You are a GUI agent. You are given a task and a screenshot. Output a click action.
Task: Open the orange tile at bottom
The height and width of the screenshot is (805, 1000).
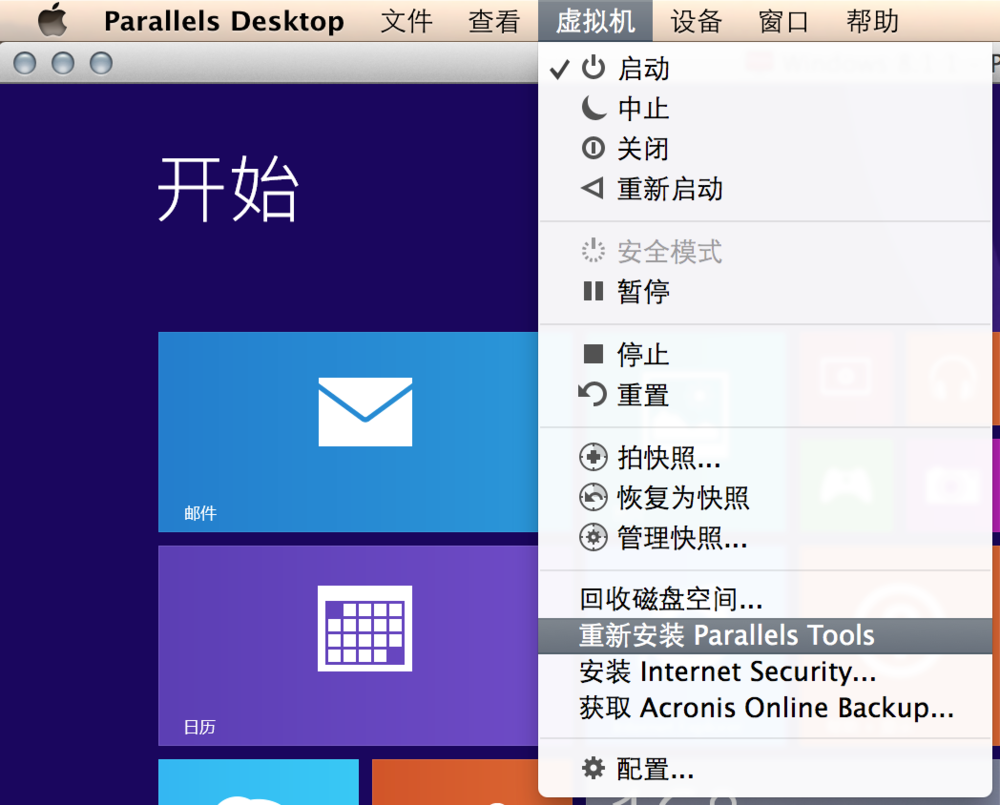click(455, 782)
